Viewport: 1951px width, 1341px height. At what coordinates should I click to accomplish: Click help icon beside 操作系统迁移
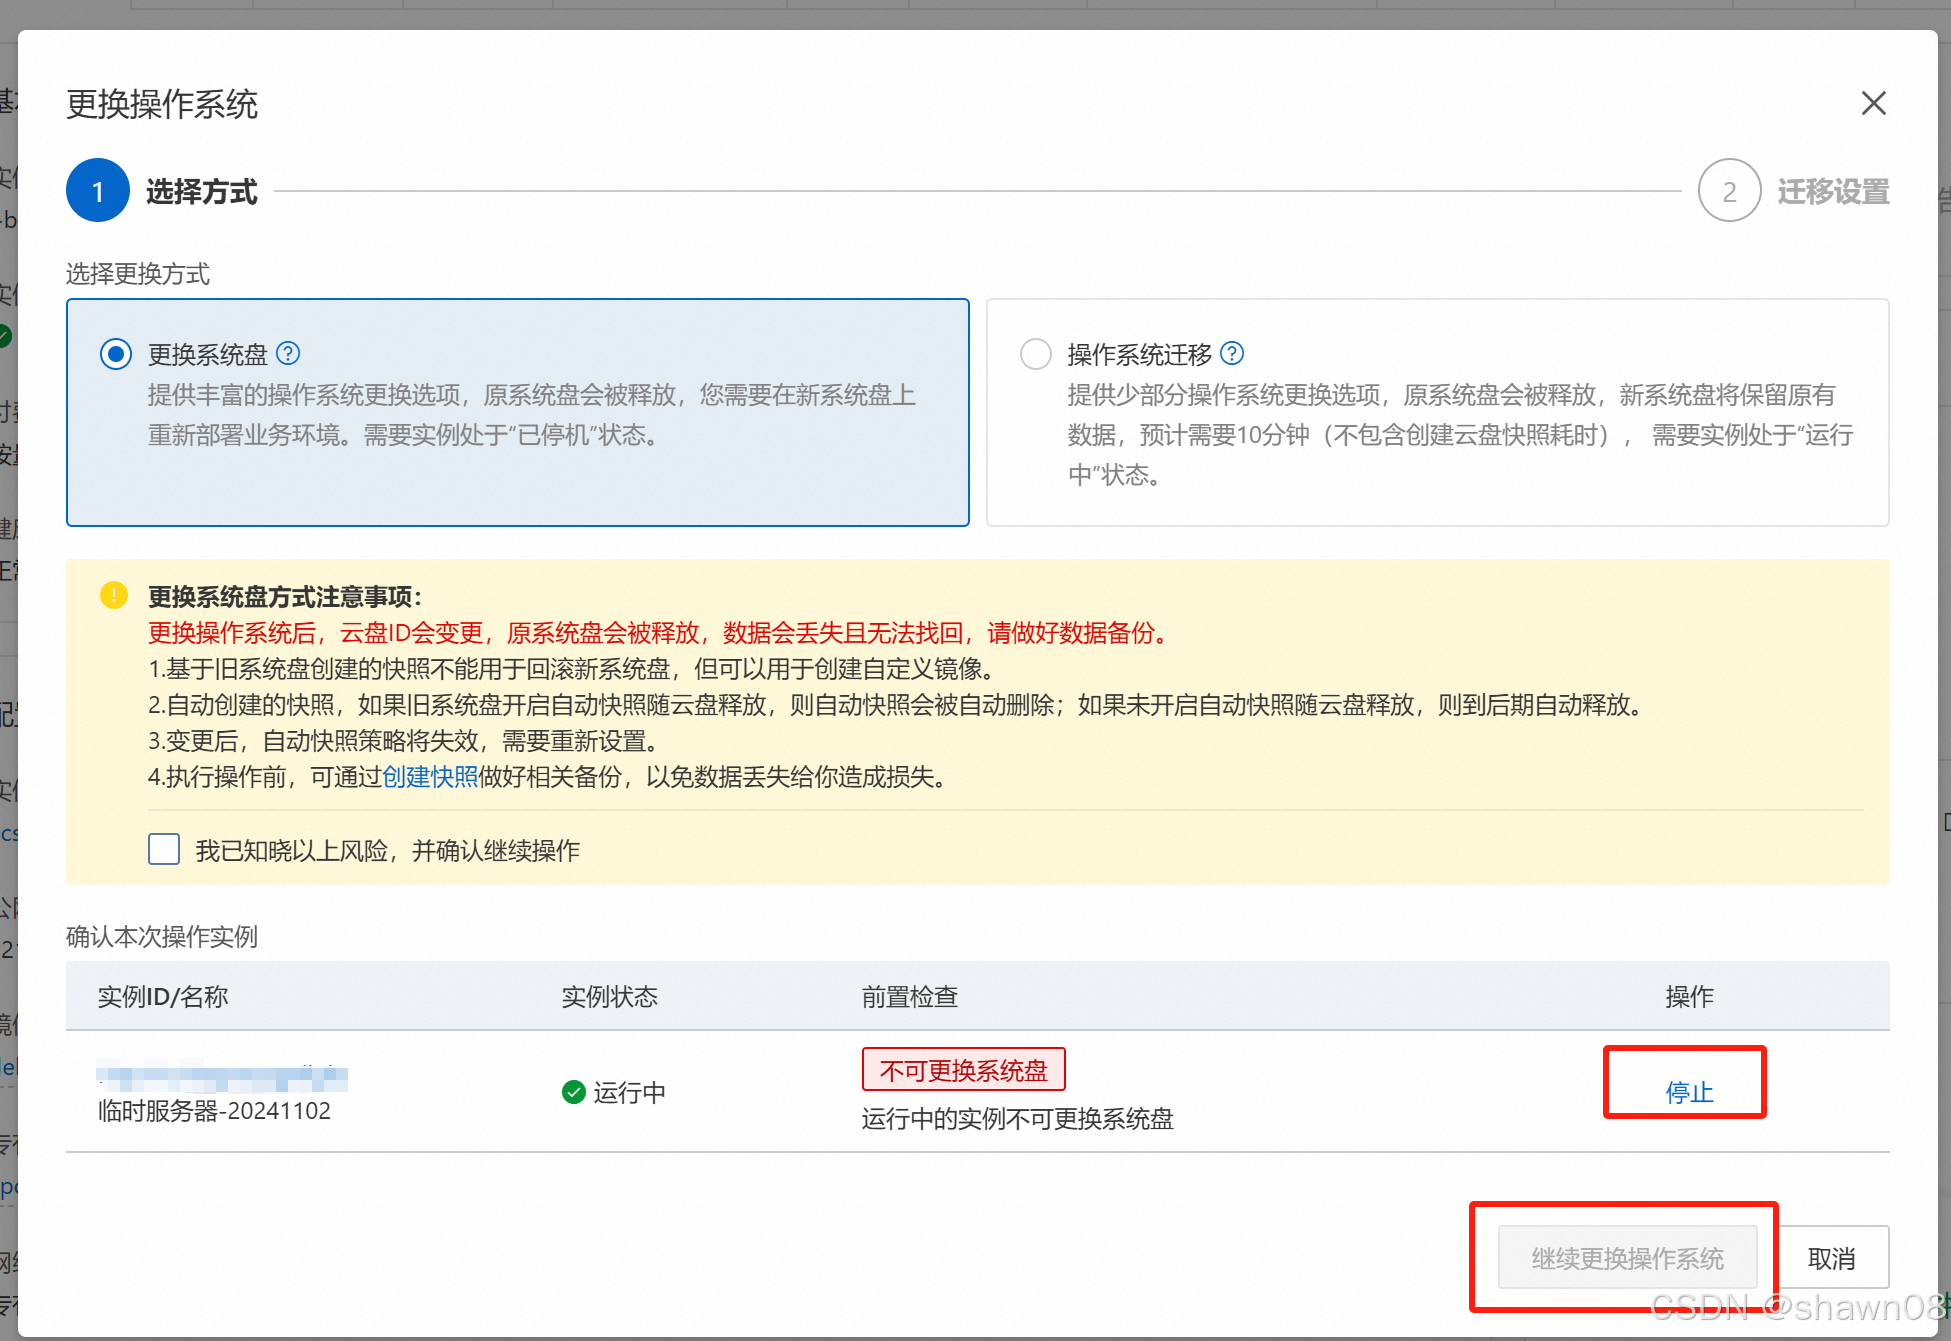(x=1232, y=353)
